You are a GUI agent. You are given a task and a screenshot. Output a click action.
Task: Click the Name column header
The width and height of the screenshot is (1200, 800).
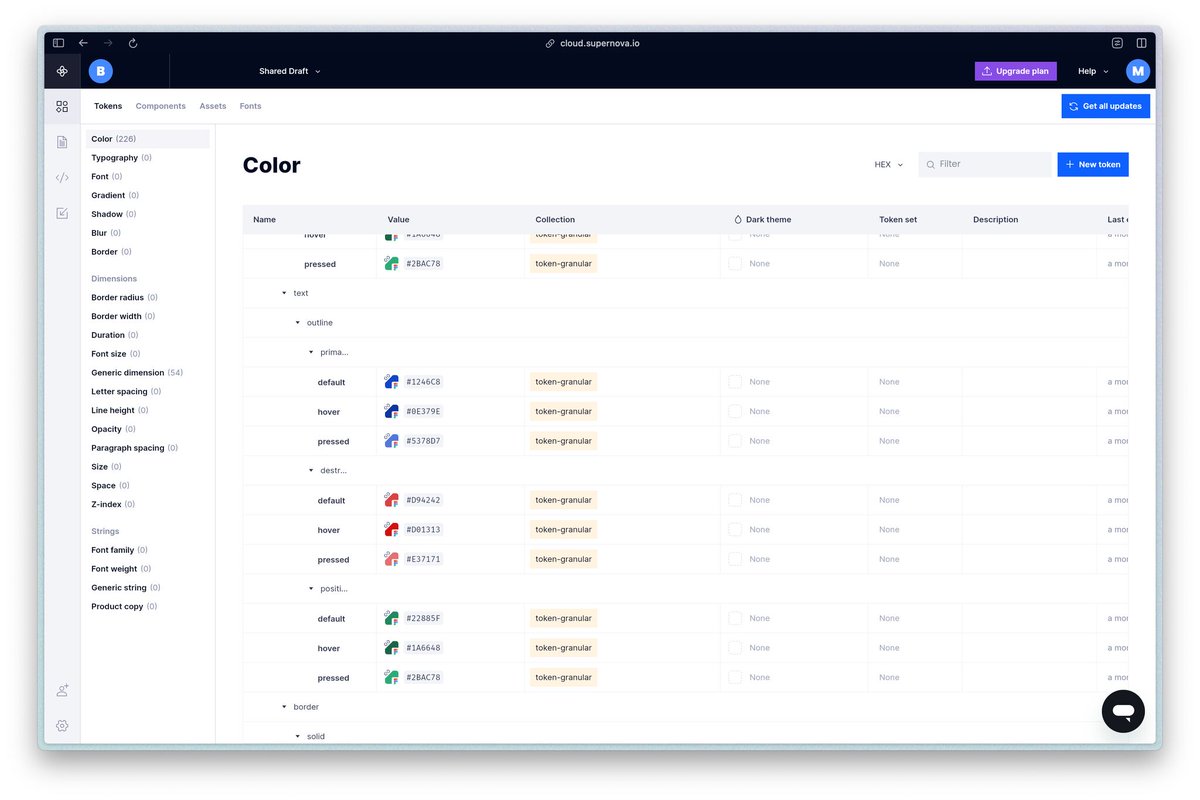click(264, 219)
